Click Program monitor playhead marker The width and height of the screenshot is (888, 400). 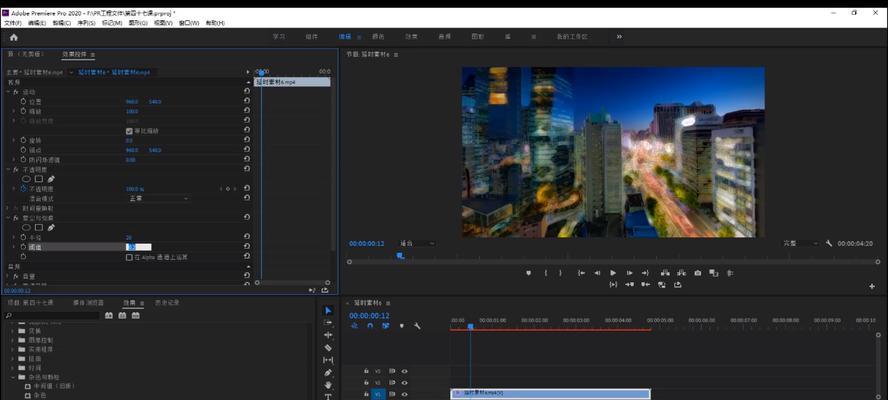point(400,256)
